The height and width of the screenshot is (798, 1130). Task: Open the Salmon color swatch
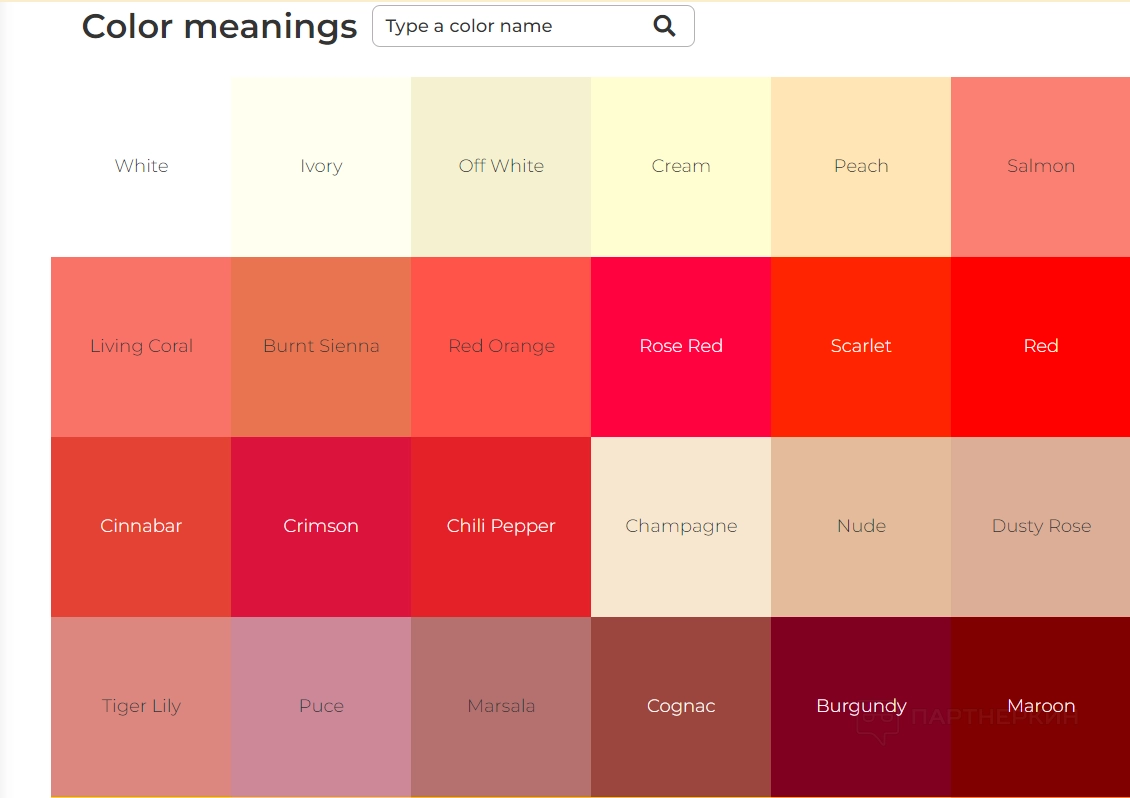[1041, 166]
